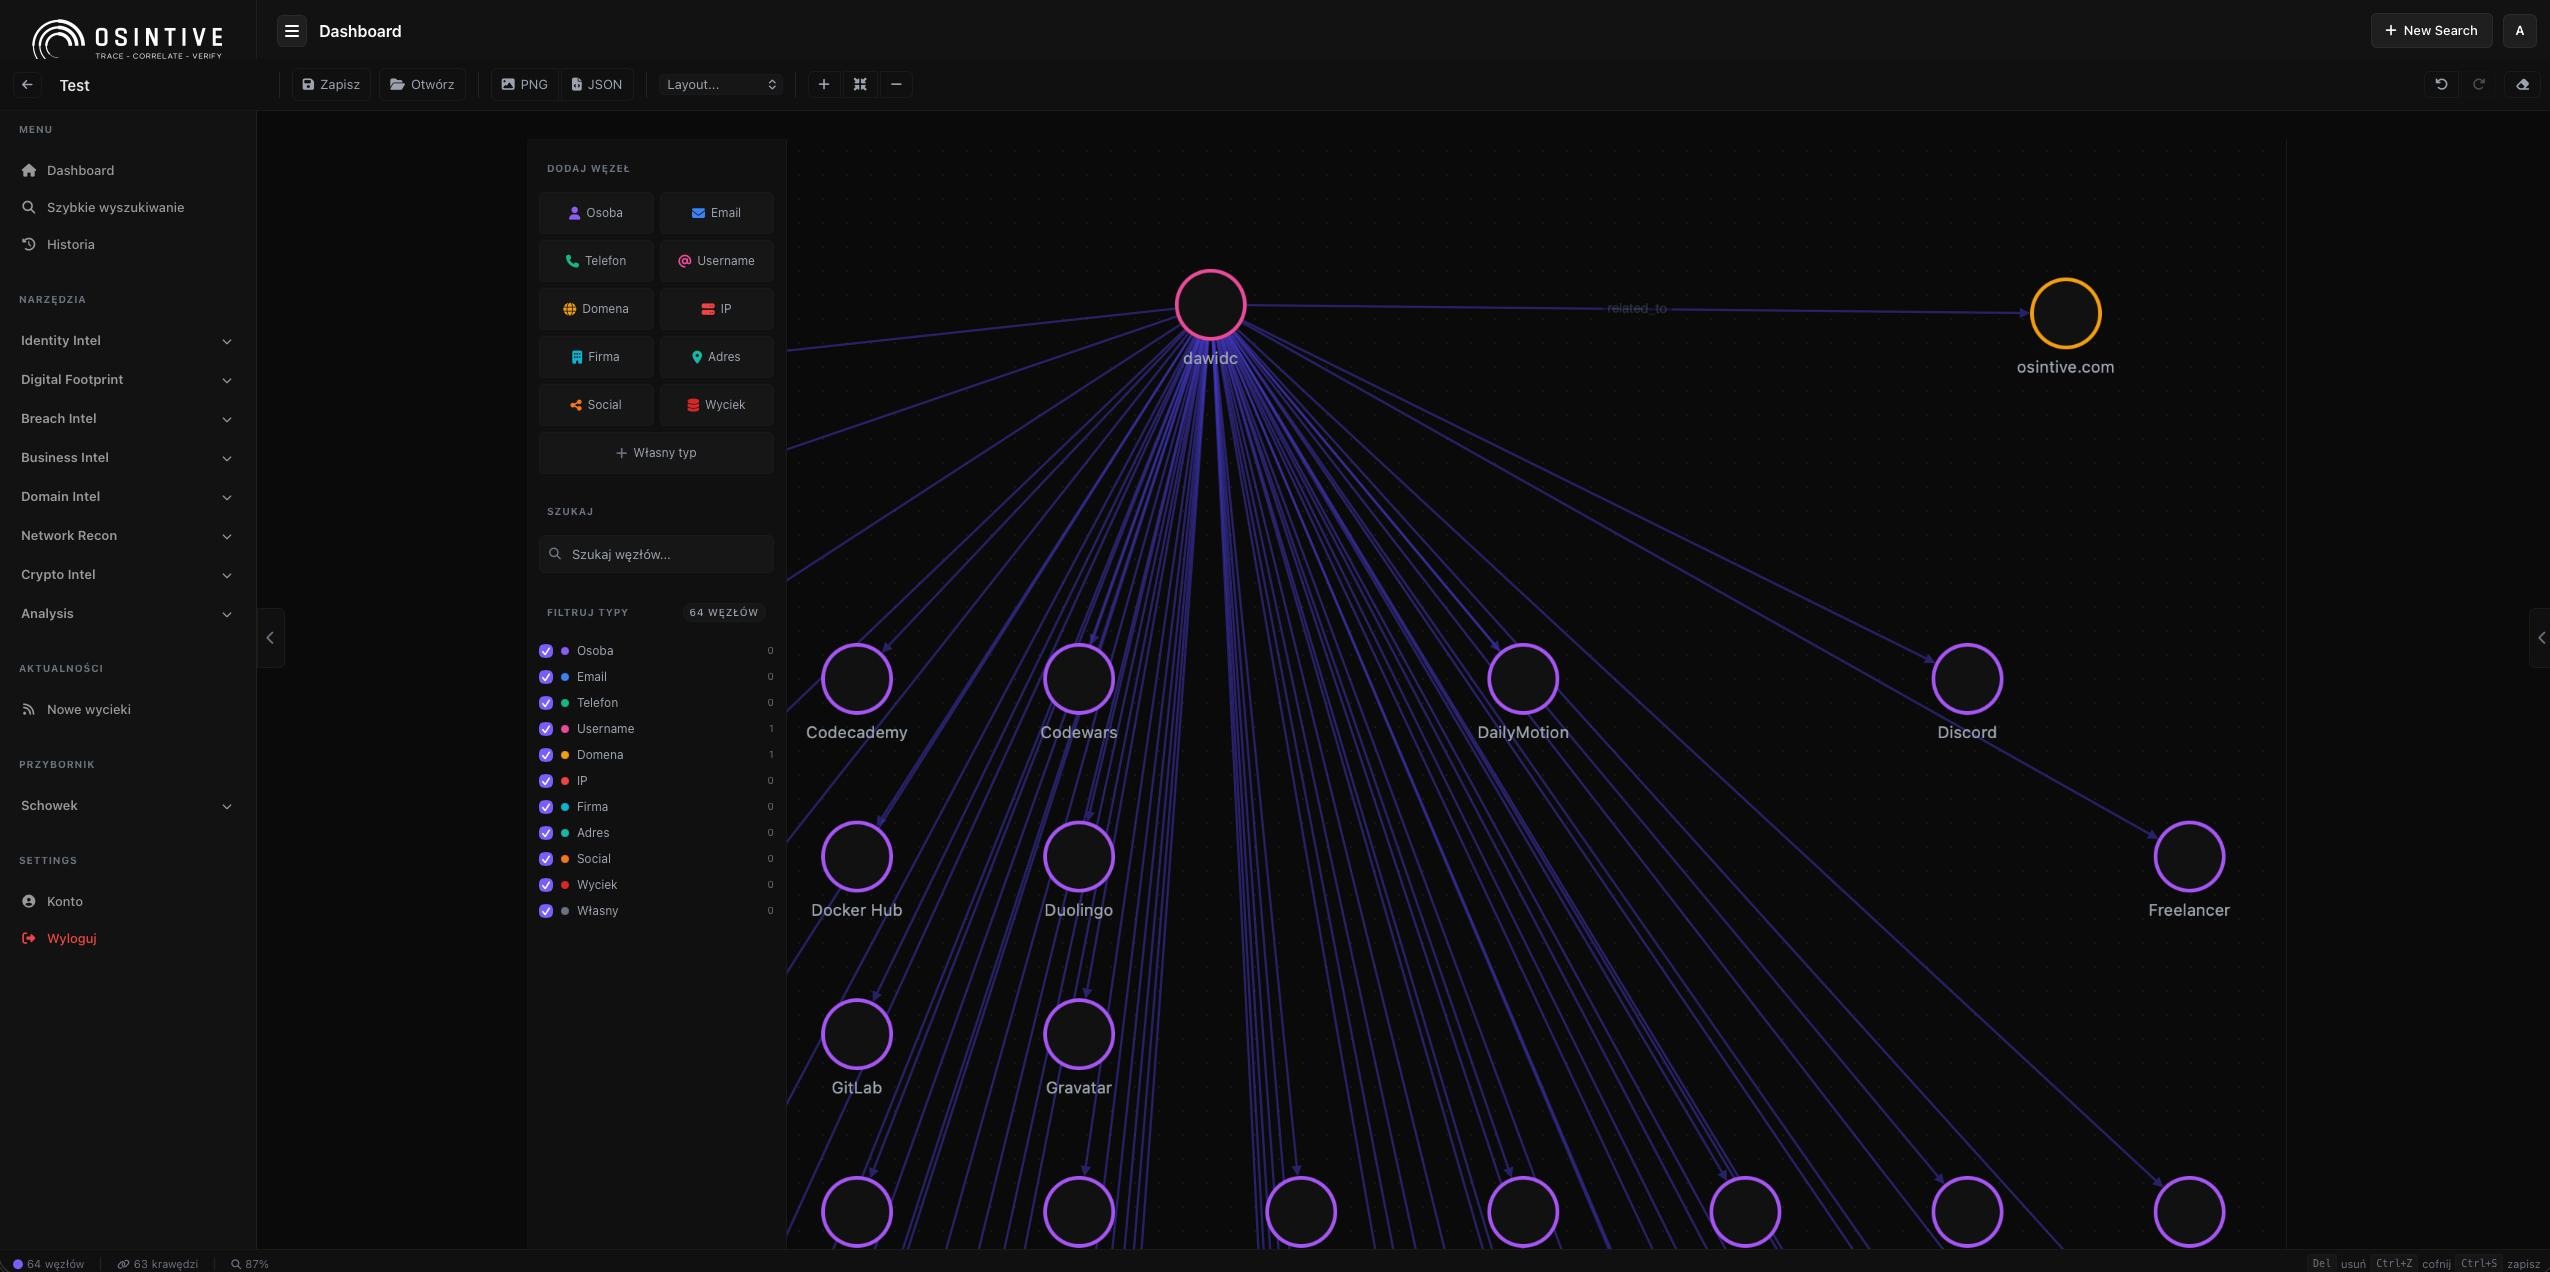Toggle the Wyciek type filter
The image size is (2550, 1272).
tap(546, 885)
